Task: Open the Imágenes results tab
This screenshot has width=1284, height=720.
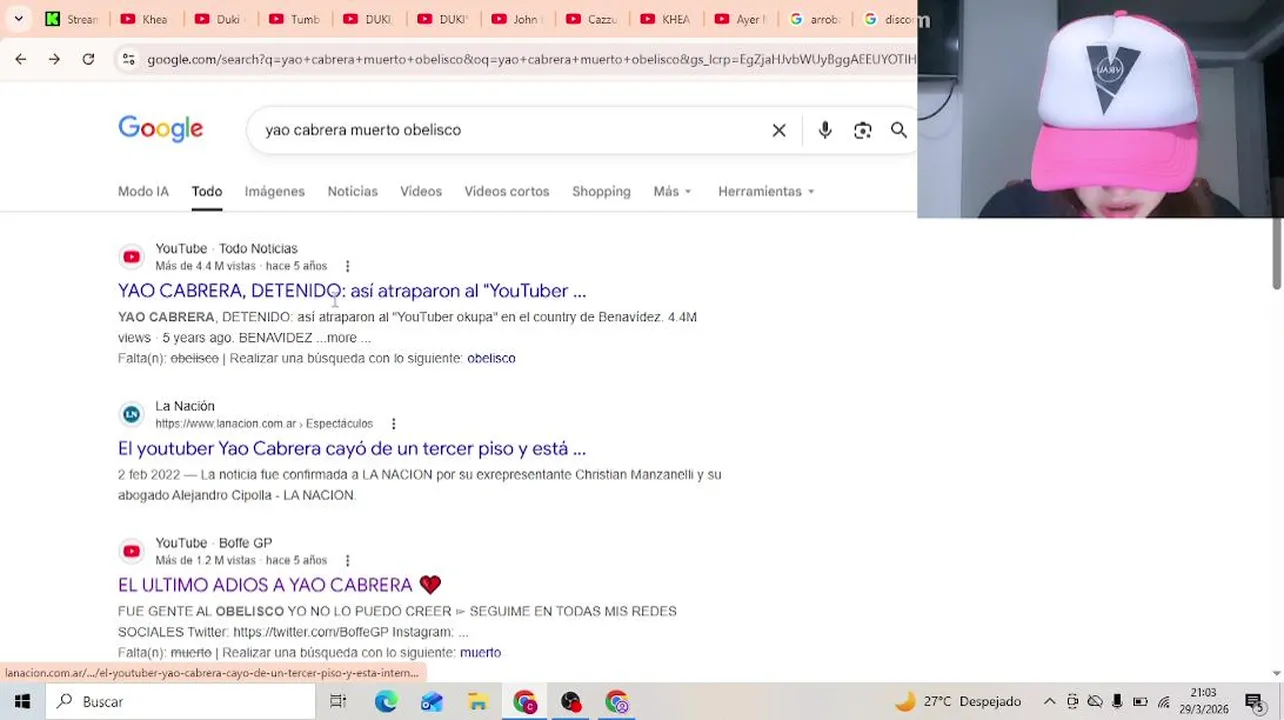Action: 274,191
